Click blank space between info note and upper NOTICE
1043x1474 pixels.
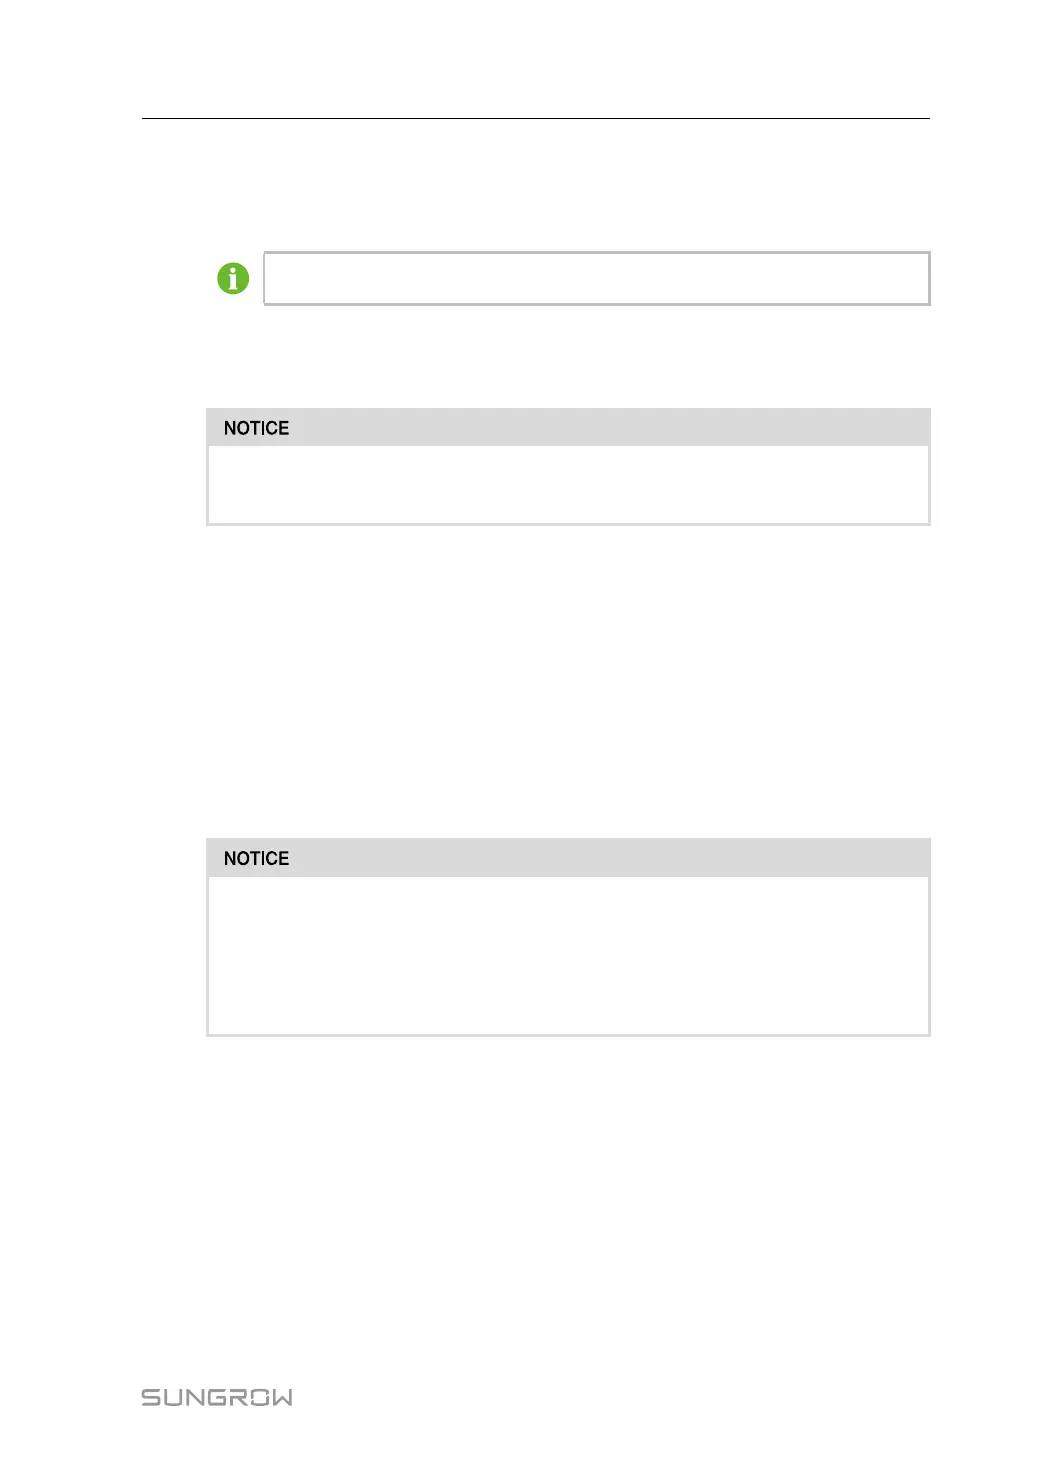[x=568, y=356]
